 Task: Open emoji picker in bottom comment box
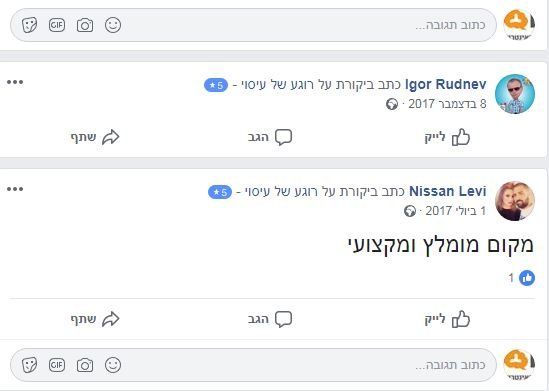tap(113, 365)
